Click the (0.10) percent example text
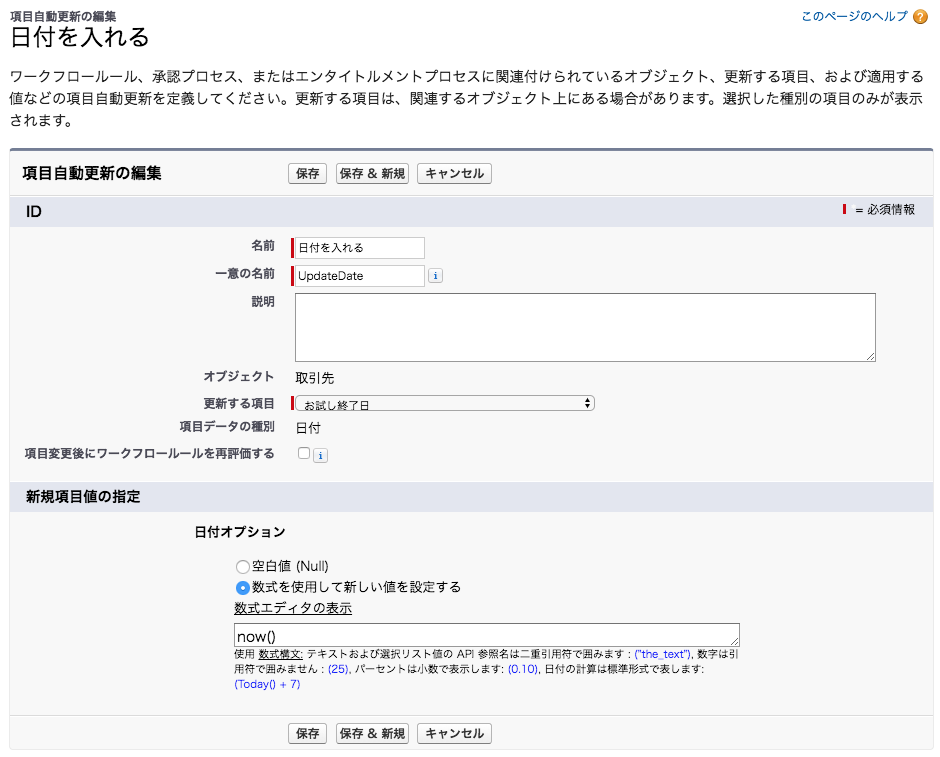940x757 pixels. [523, 669]
